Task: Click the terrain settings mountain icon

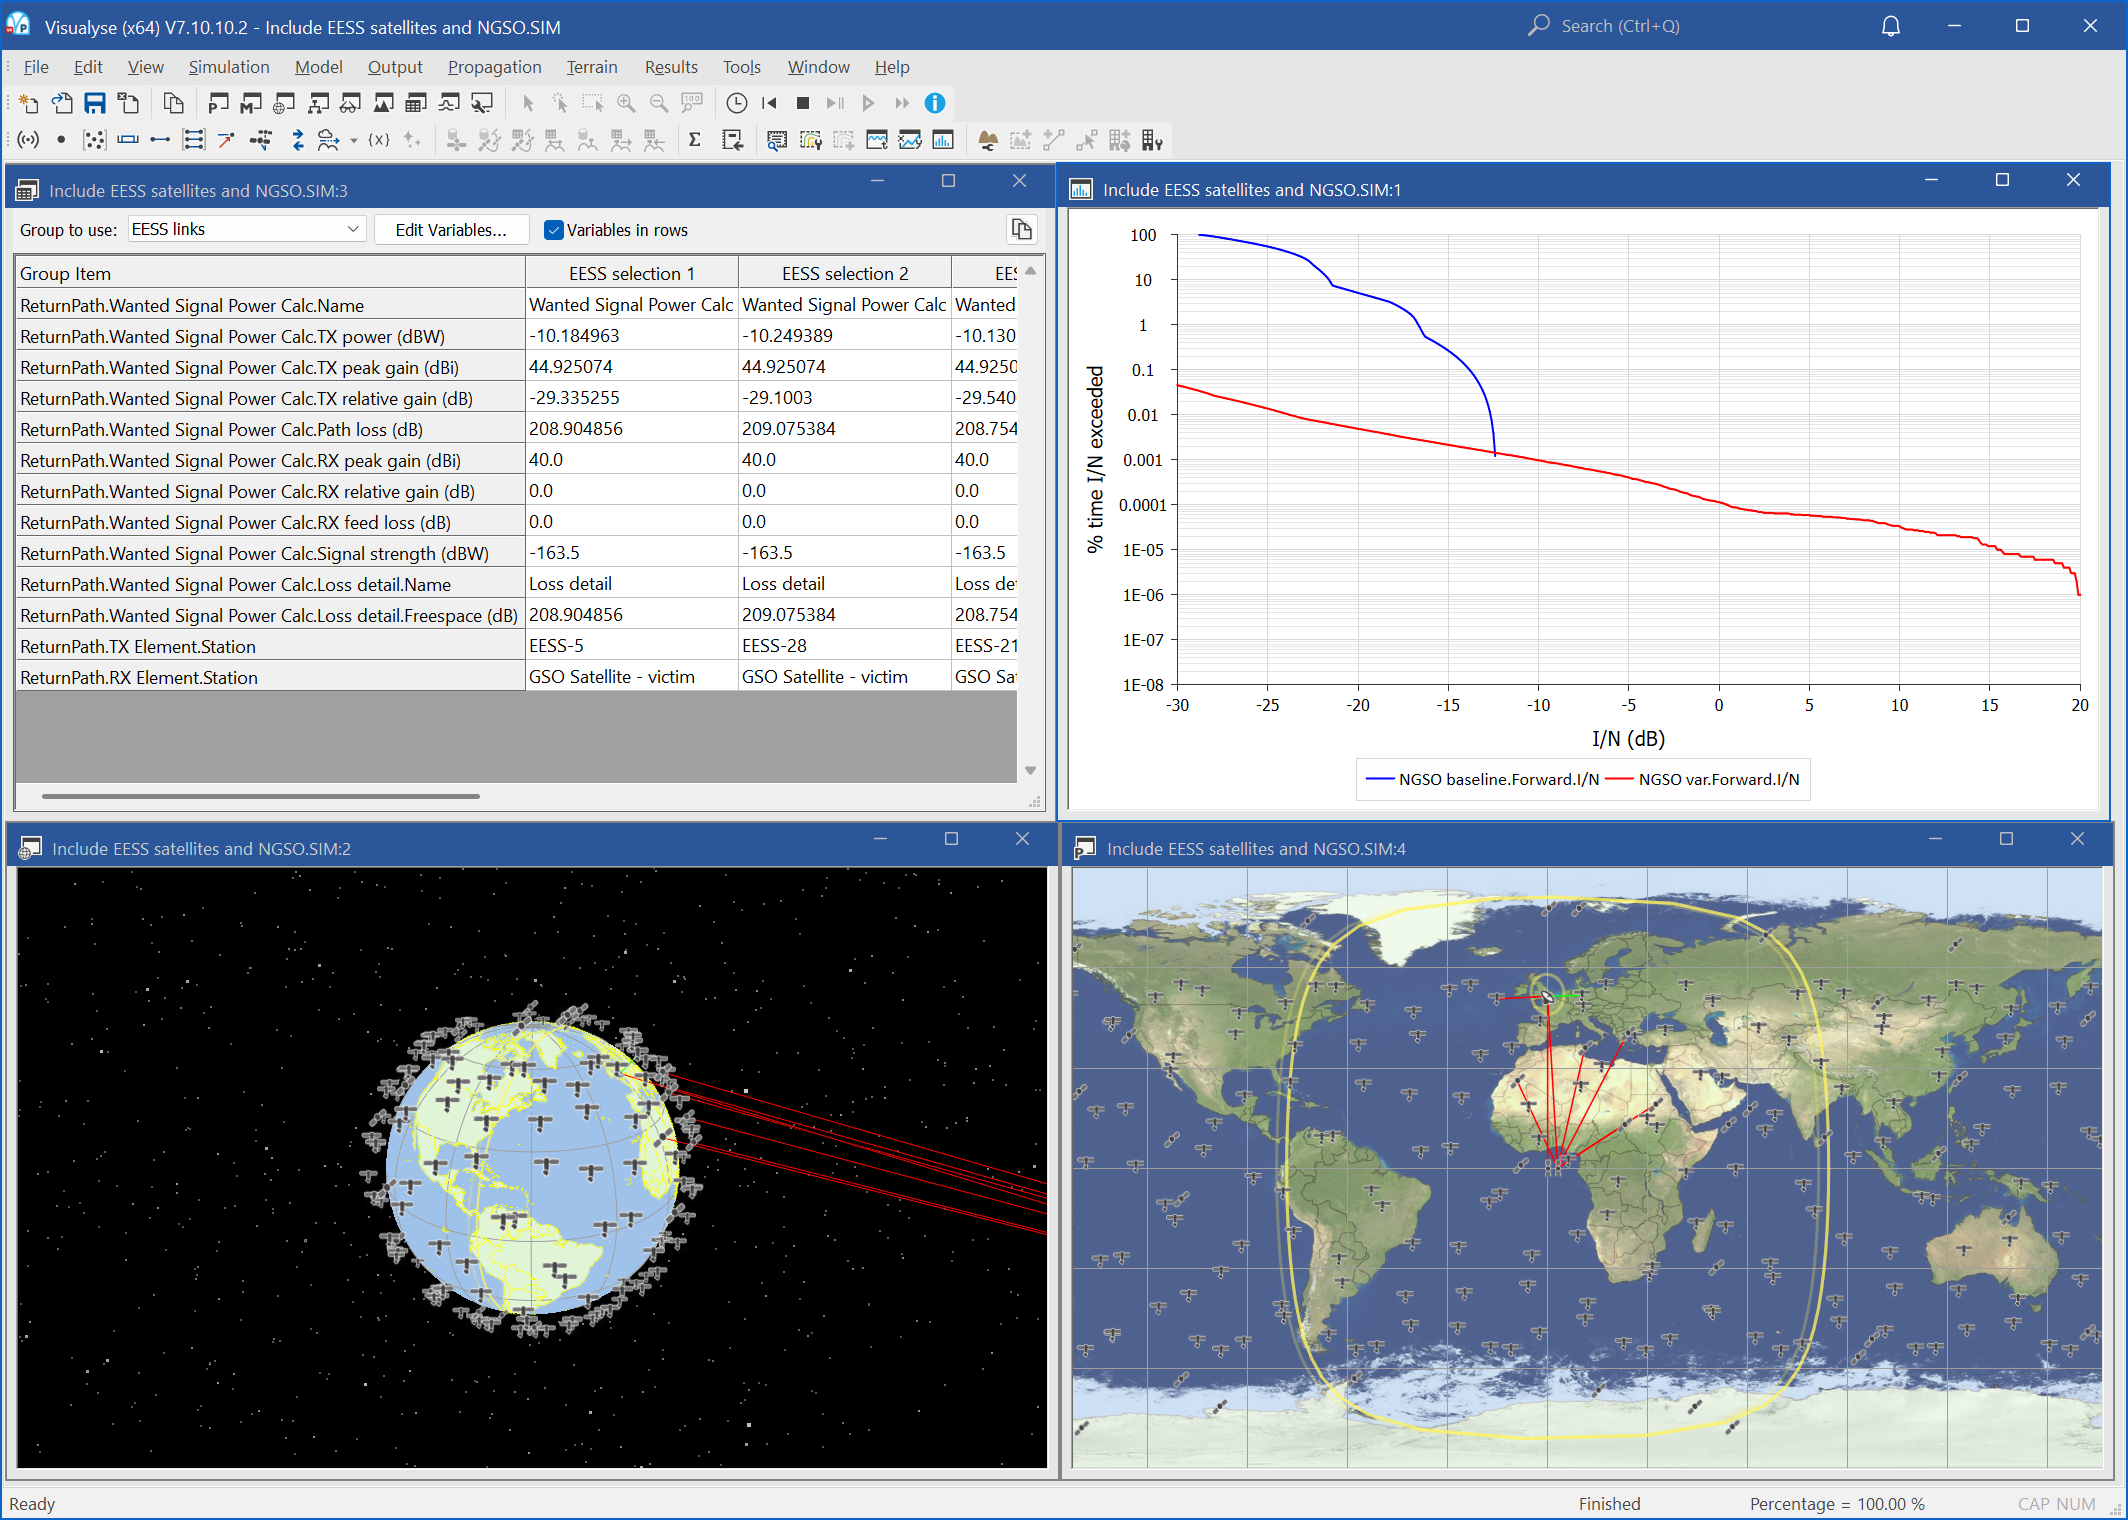Action: (x=988, y=140)
